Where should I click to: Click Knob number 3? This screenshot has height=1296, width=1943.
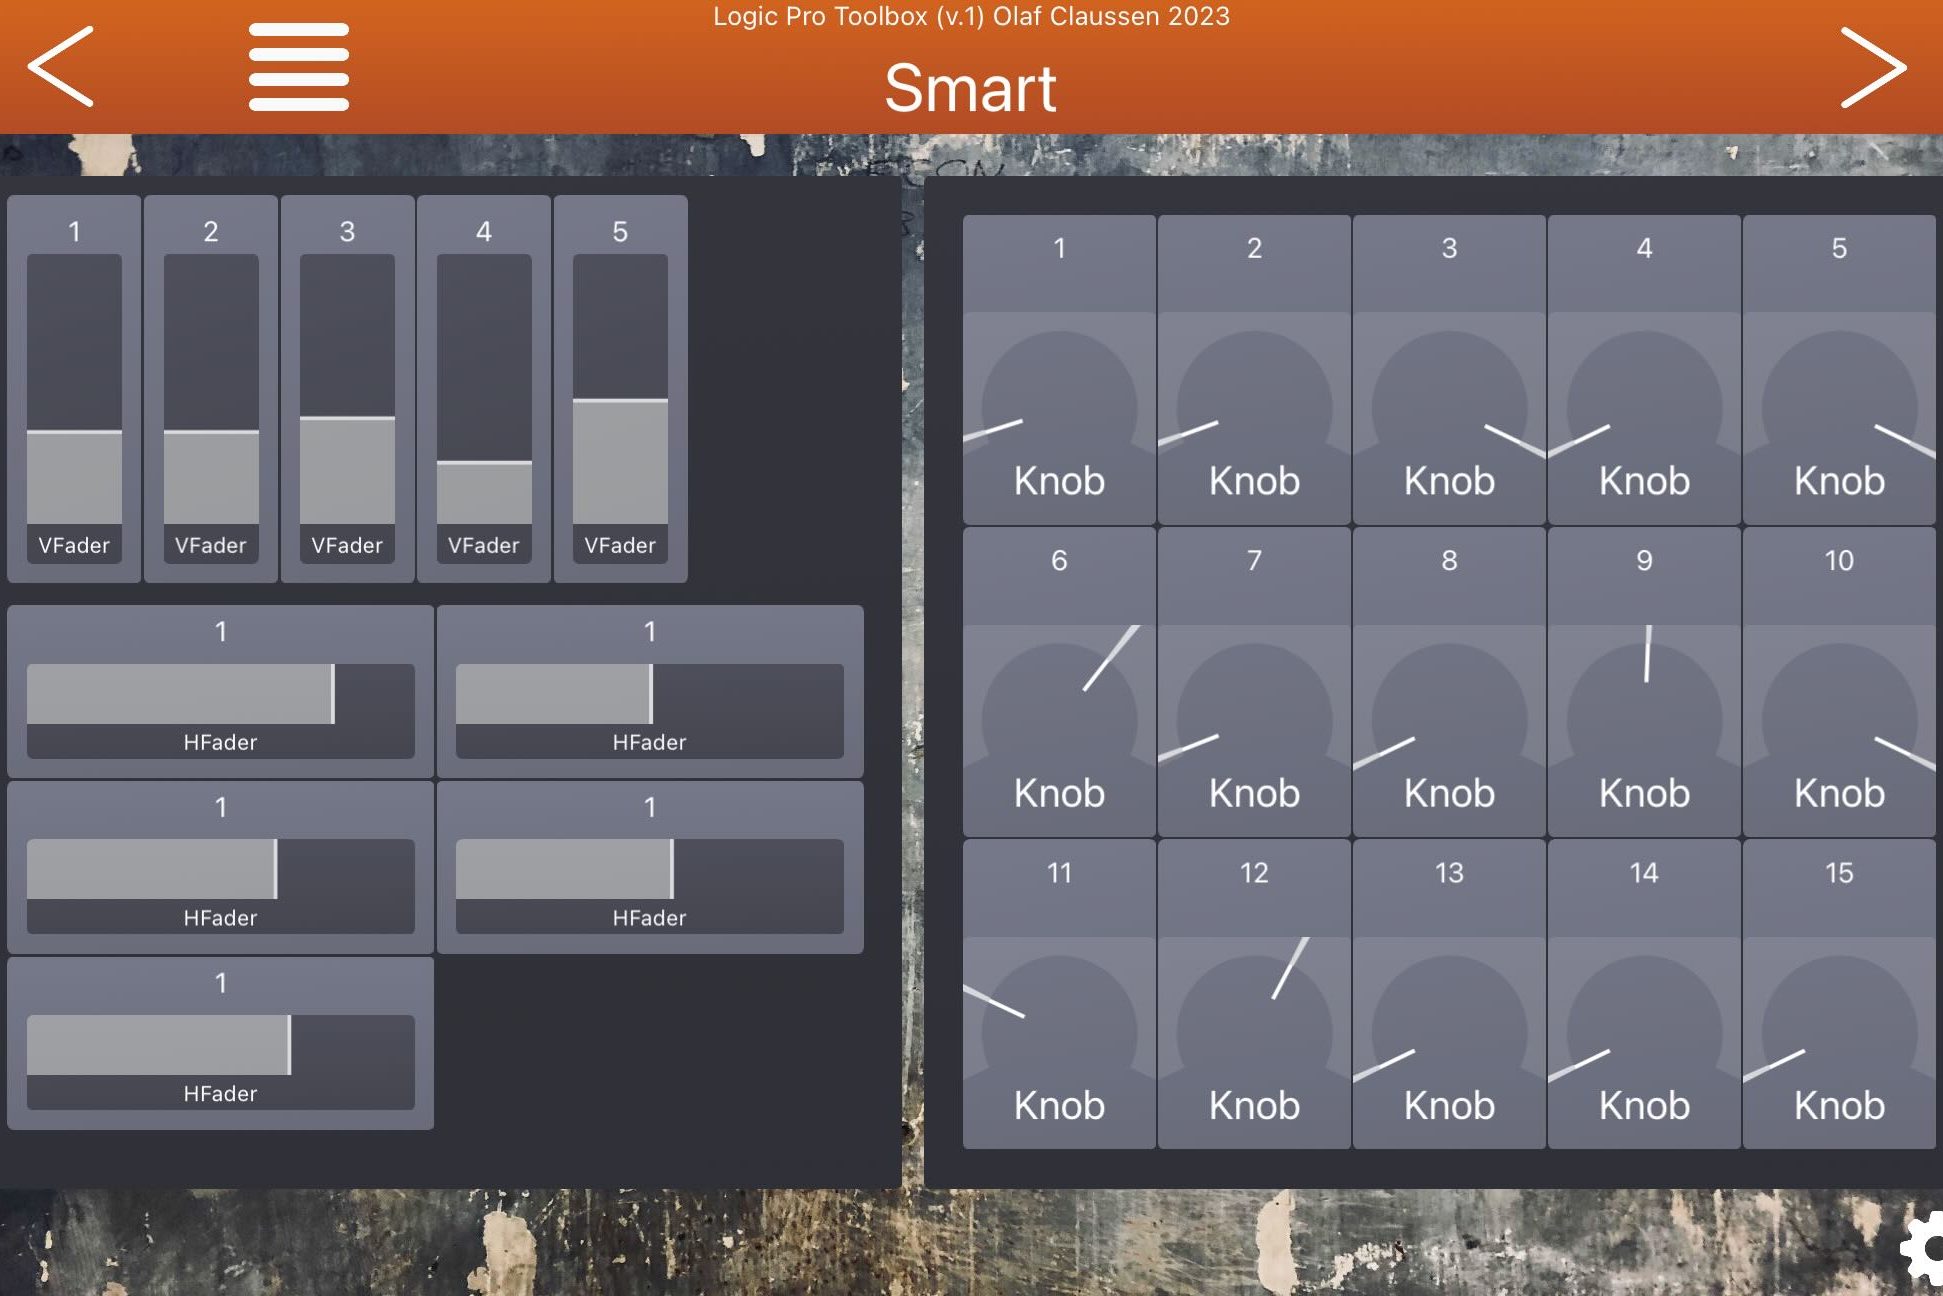(1449, 407)
